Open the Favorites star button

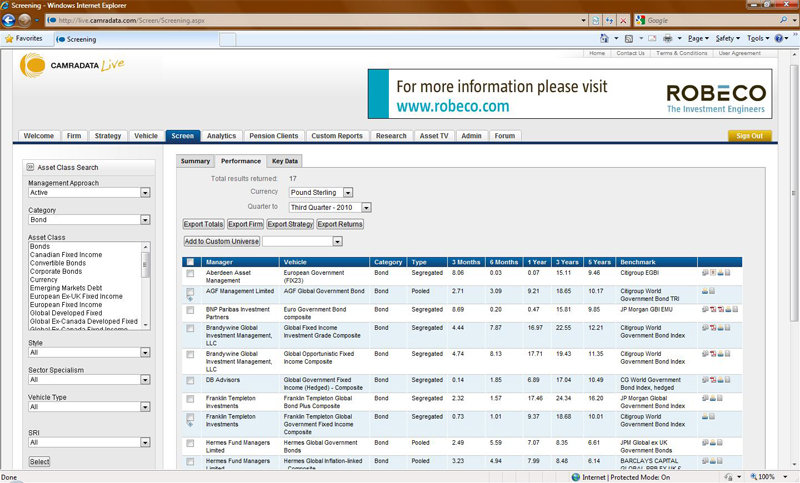(x=24, y=39)
